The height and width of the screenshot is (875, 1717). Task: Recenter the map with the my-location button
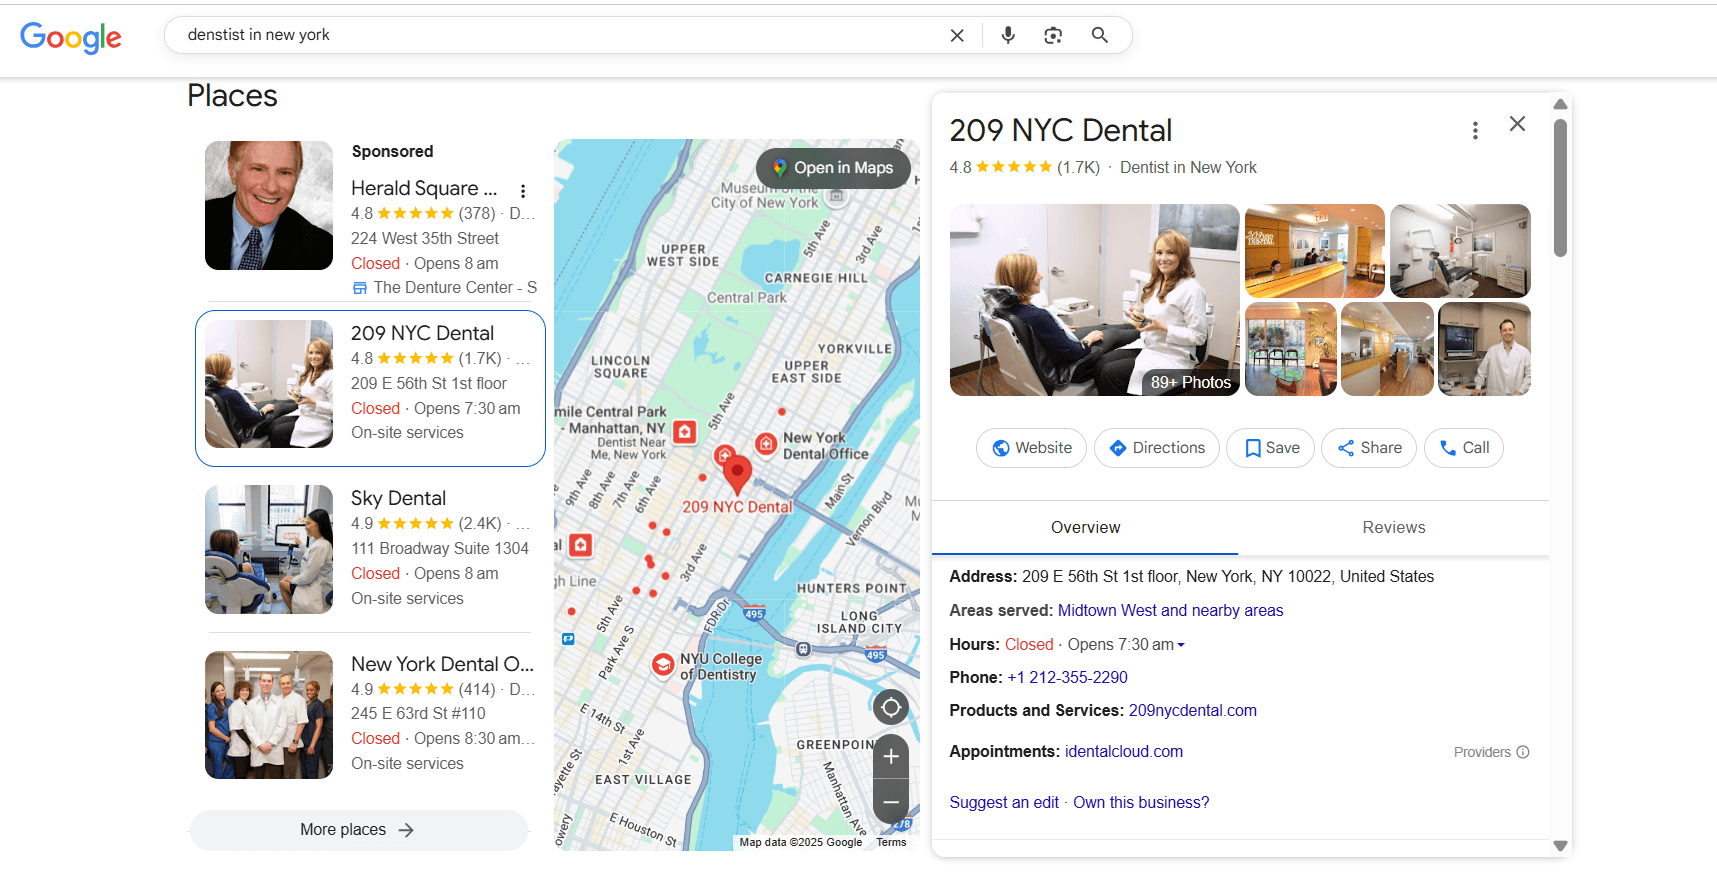pyautogui.click(x=891, y=707)
